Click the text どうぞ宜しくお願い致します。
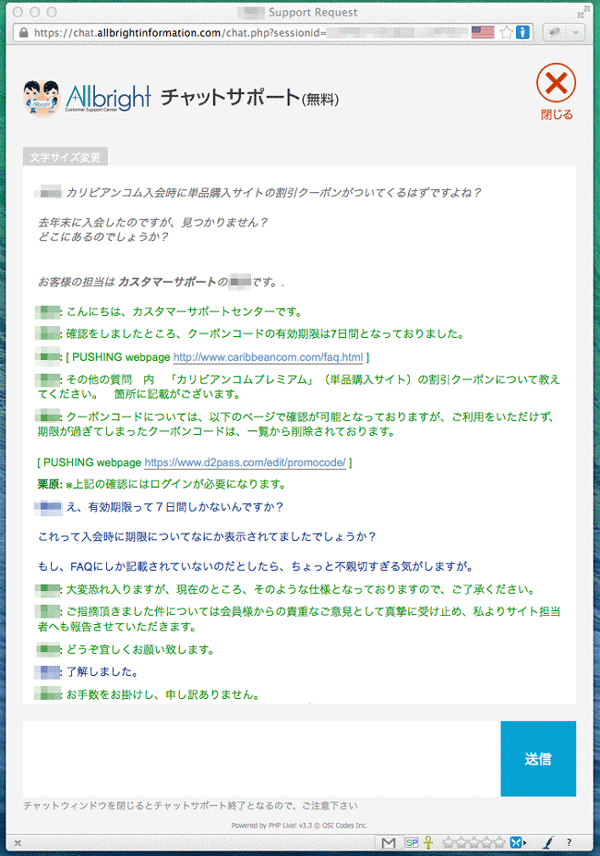The height and width of the screenshot is (856, 600). 141,650
